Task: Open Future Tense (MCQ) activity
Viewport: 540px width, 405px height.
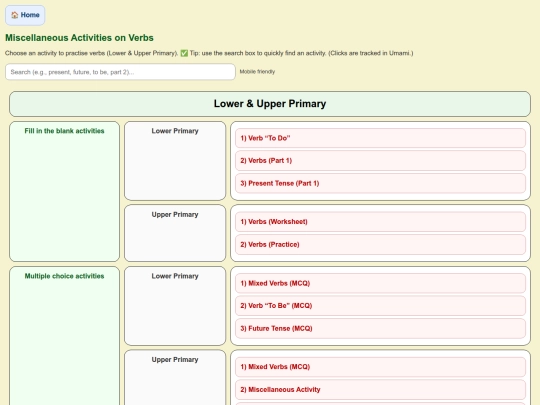Action: pos(380,329)
